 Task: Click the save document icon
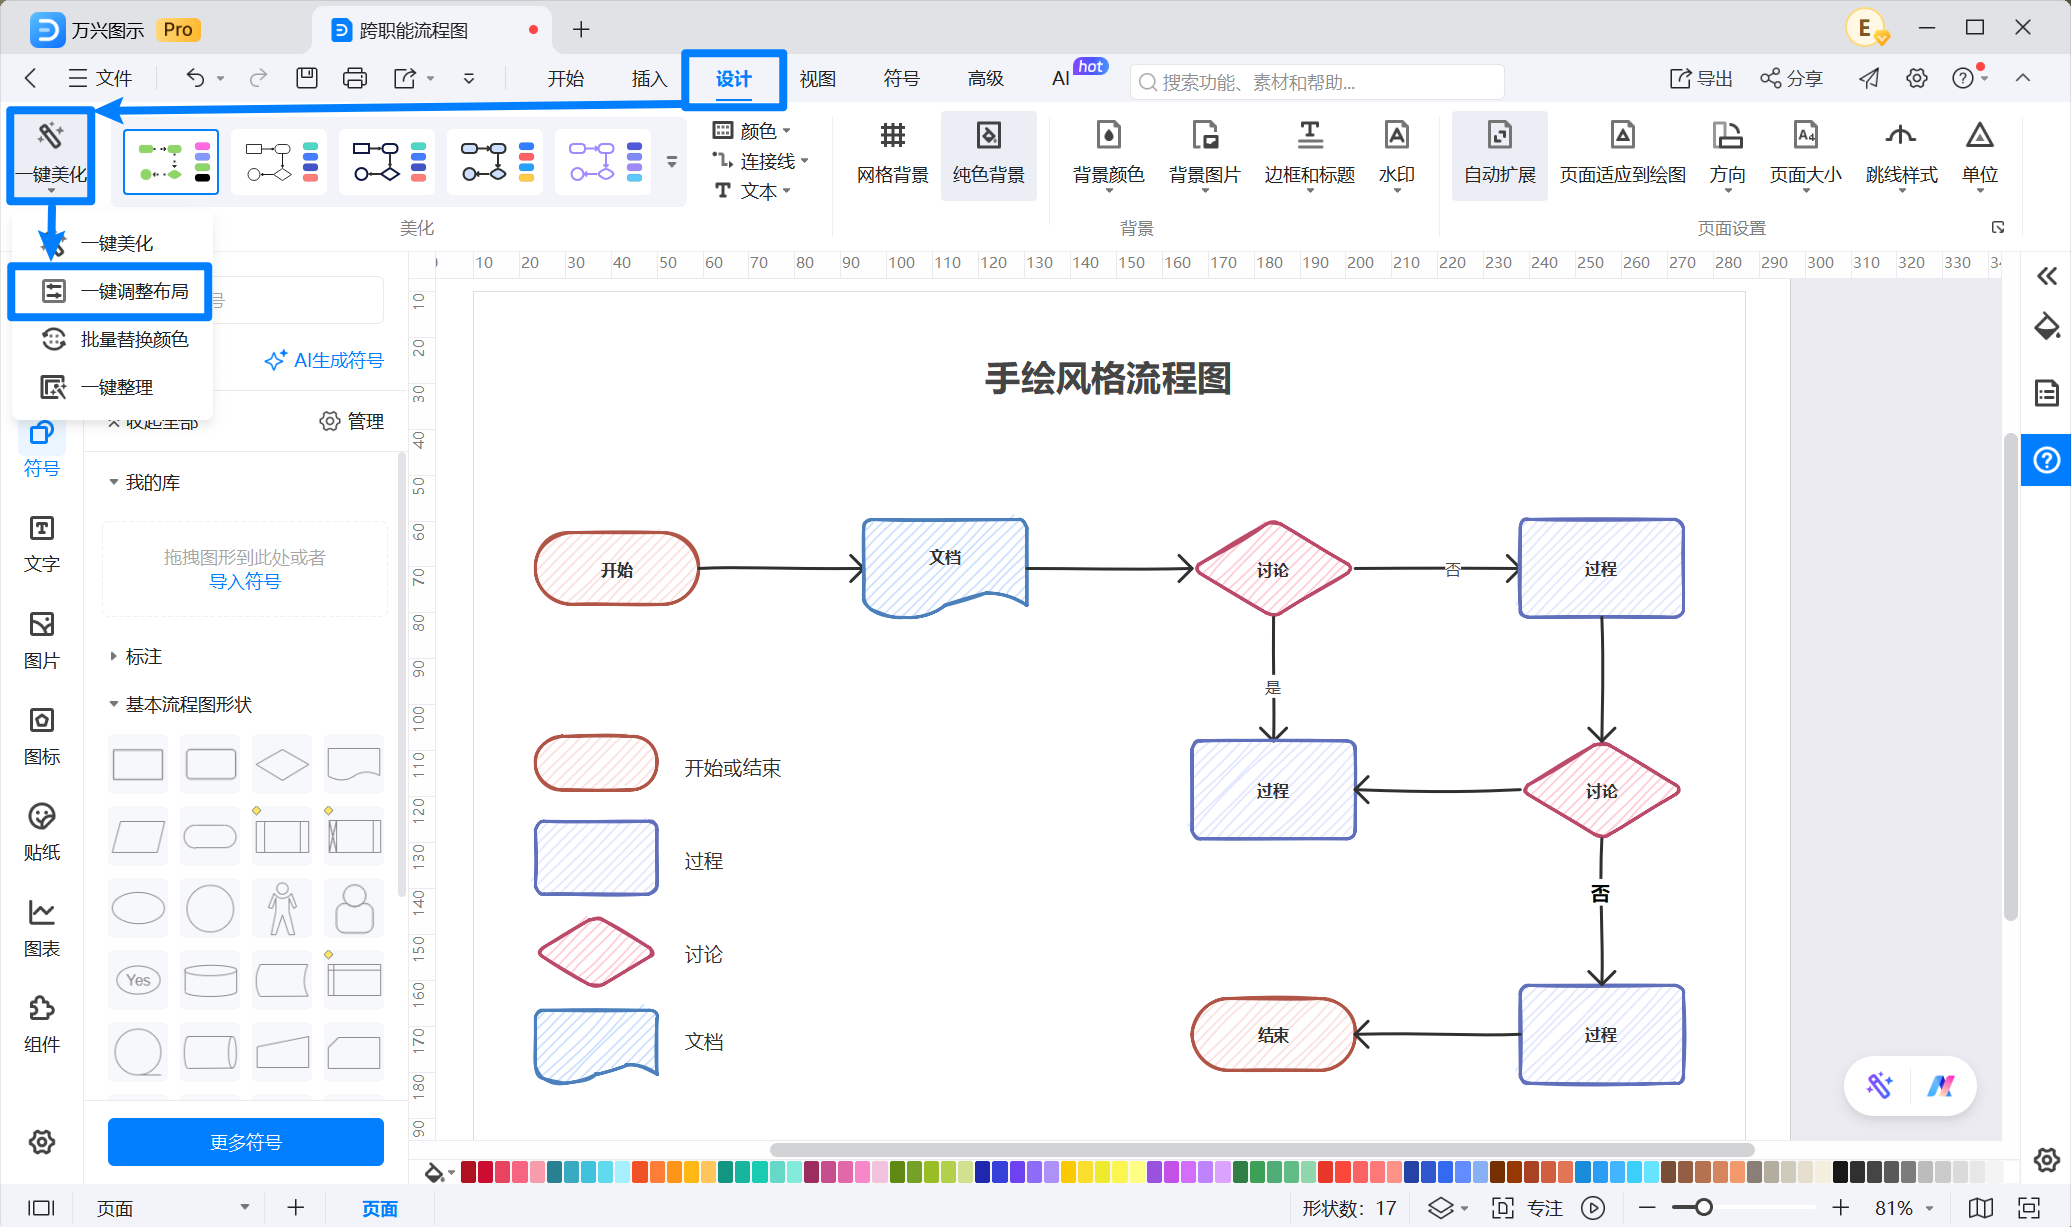(307, 78)
